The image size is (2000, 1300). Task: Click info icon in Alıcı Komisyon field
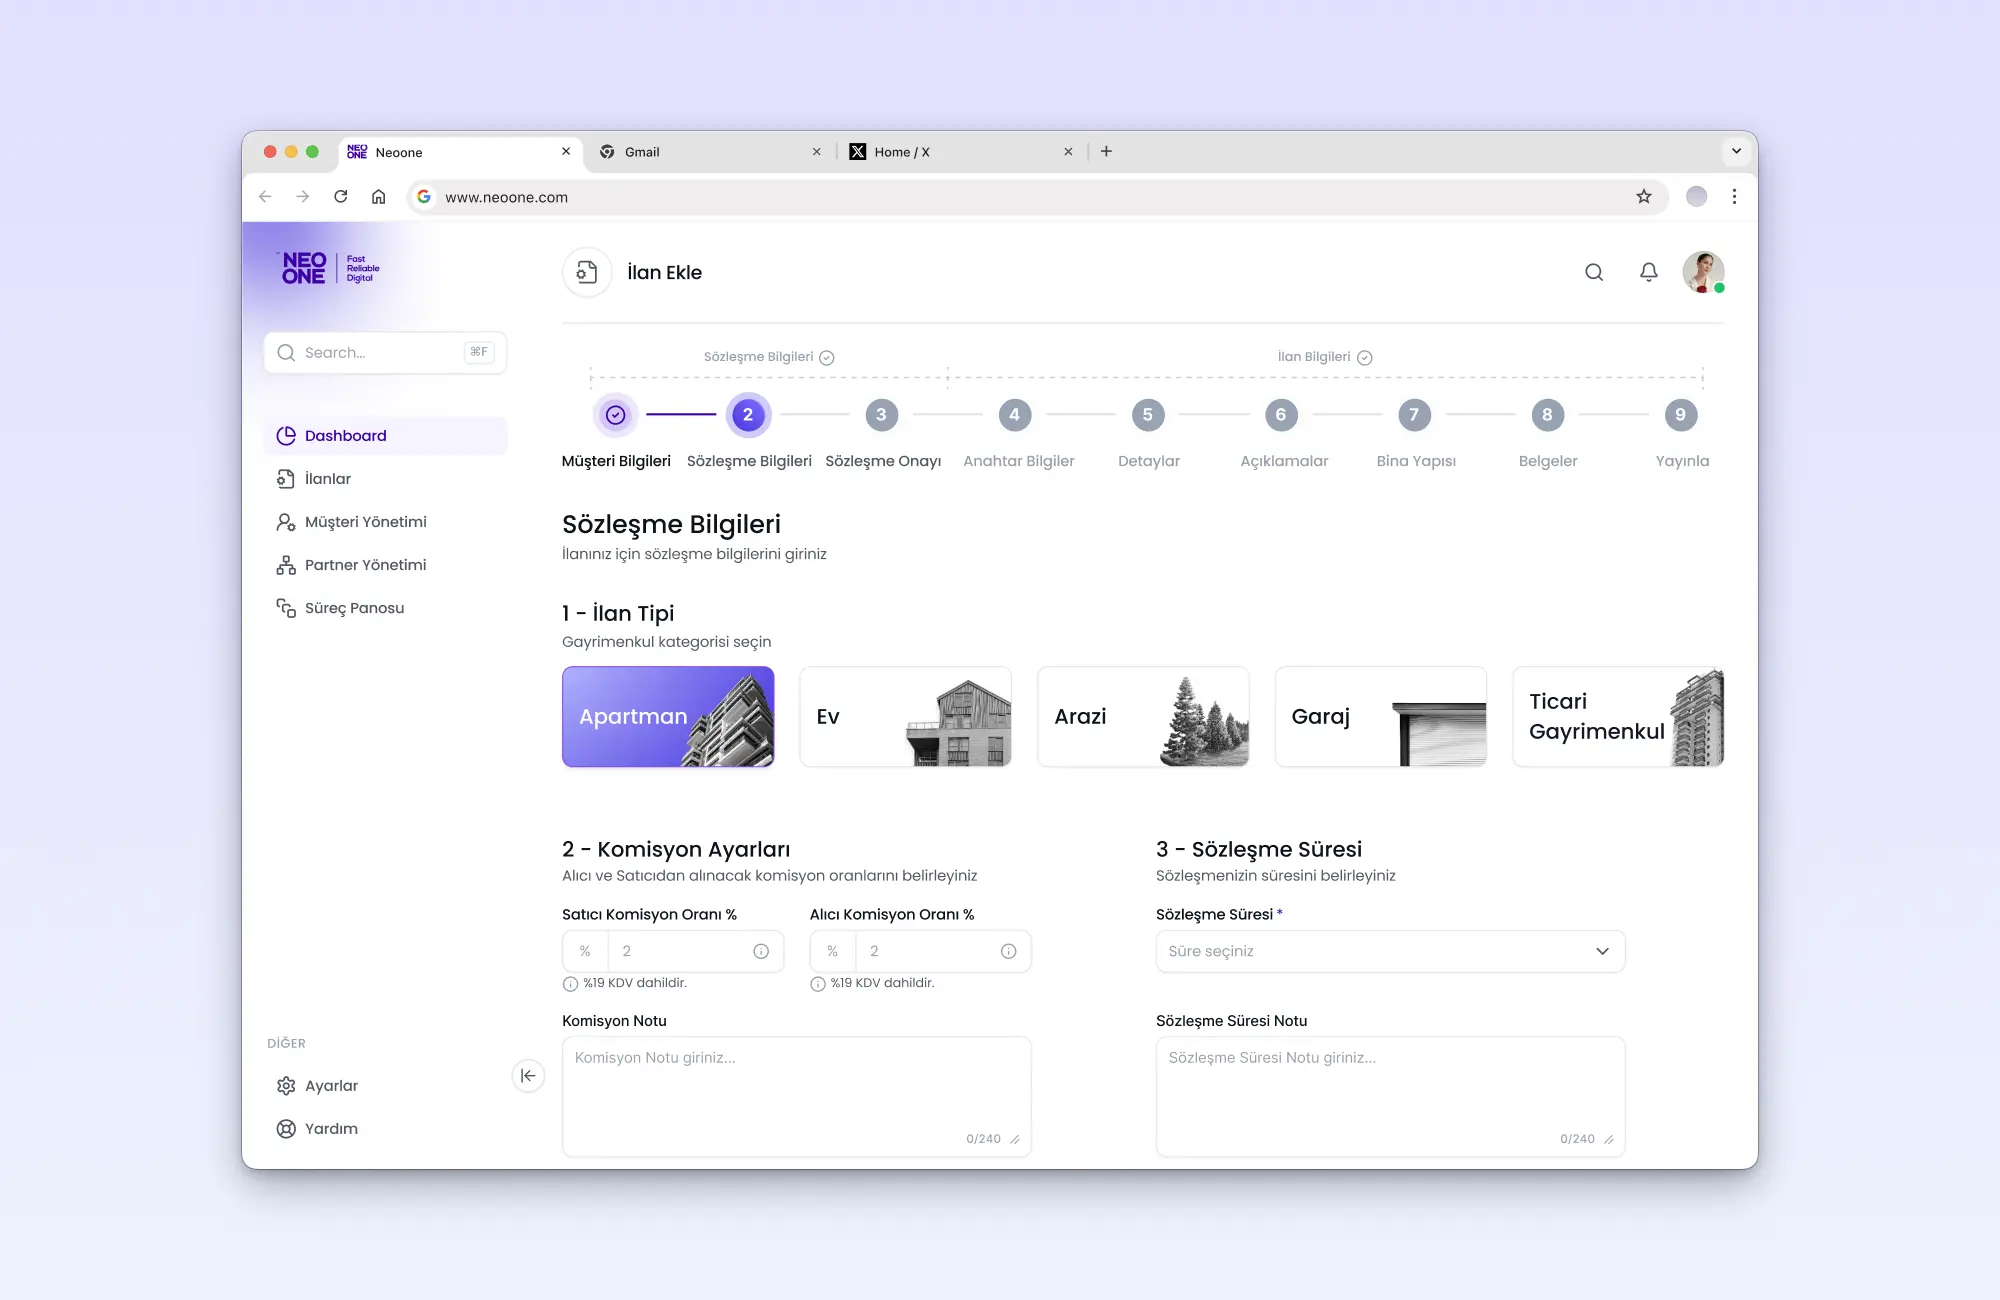(1008, 951)
